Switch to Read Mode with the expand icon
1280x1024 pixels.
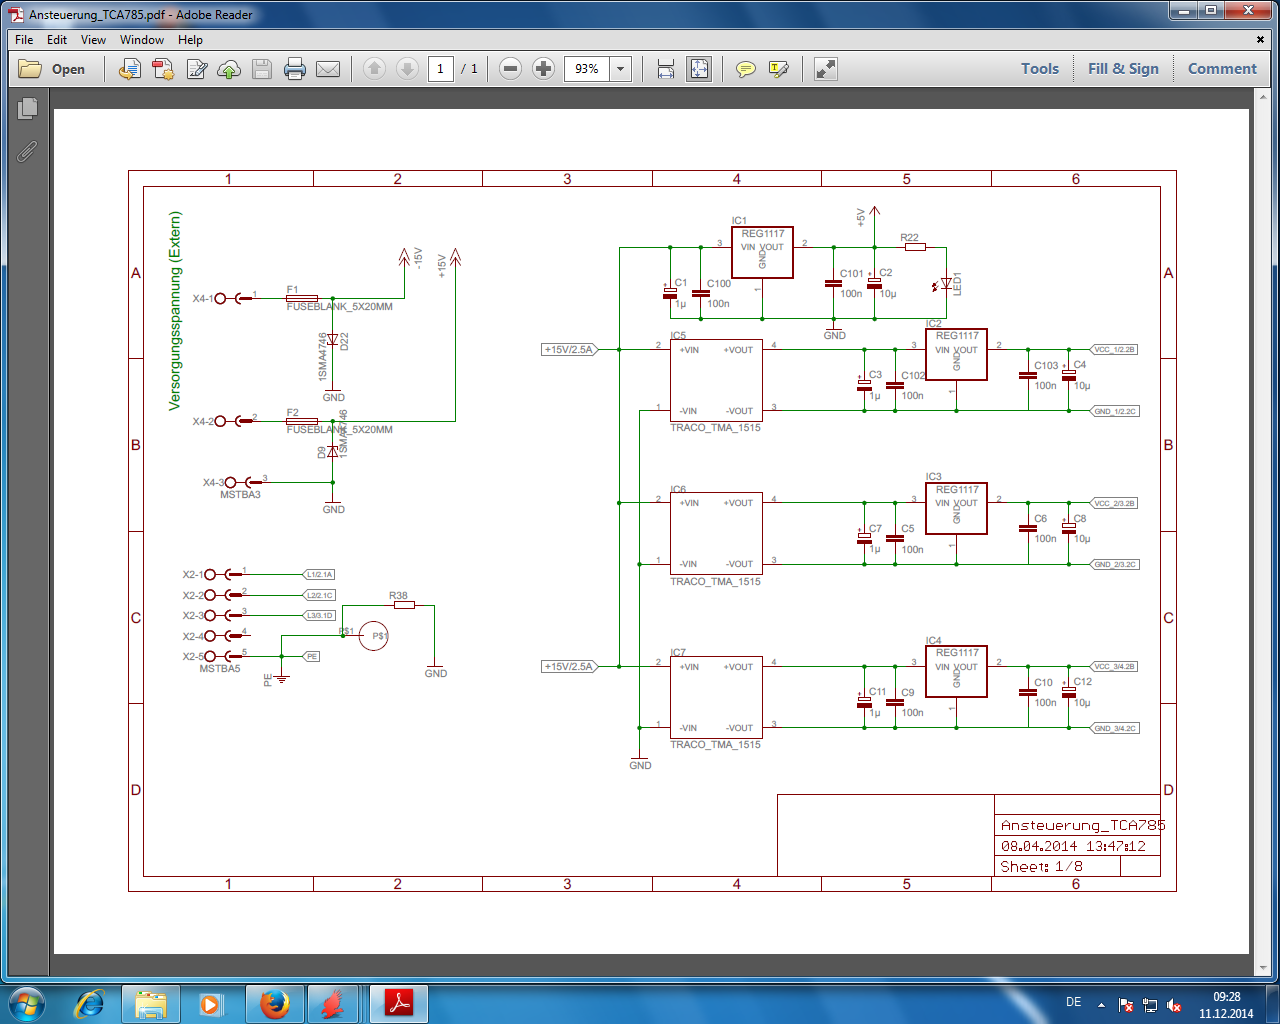point(825,69)
